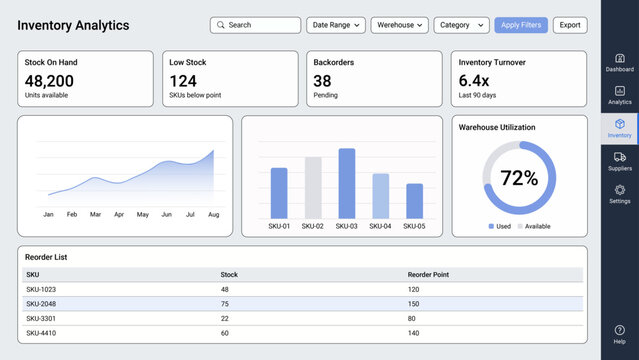
Task: Select the SKU-4410 row
Action: coord(302,333)
